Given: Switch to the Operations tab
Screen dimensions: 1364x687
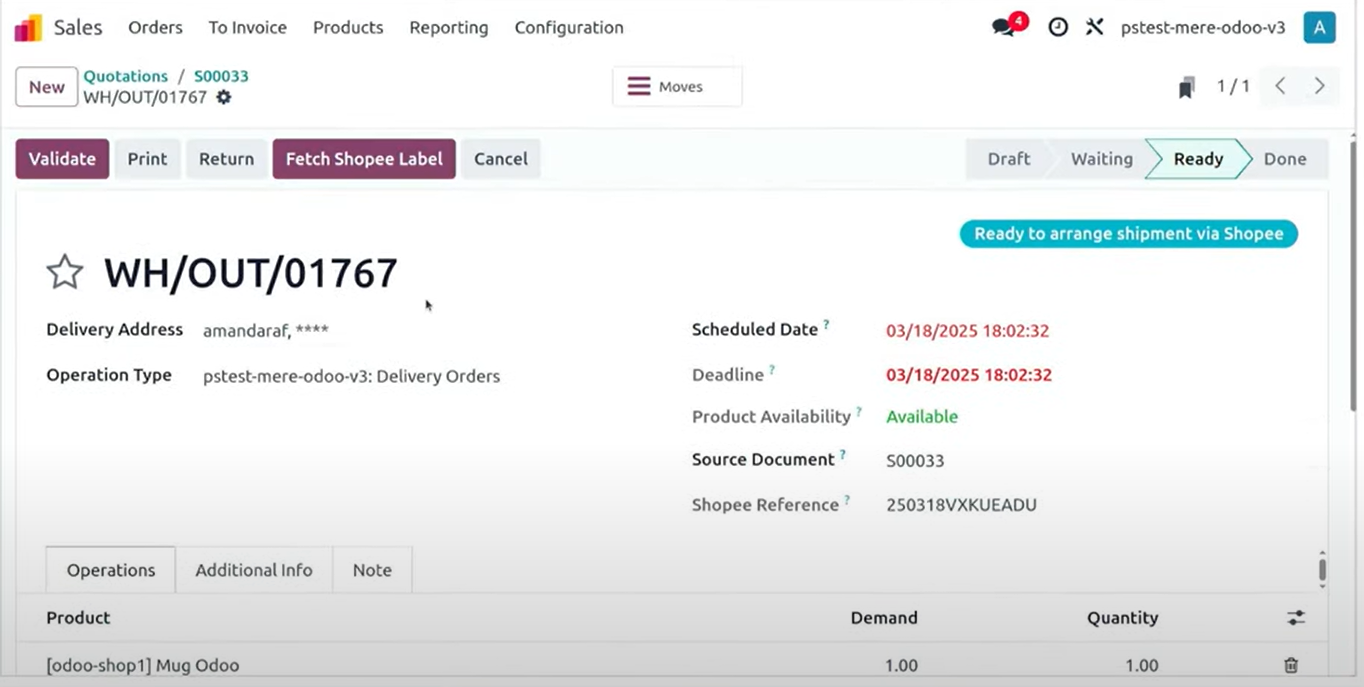Looking at the screenshot, I should pyautogui.click(x=111, y=570).
